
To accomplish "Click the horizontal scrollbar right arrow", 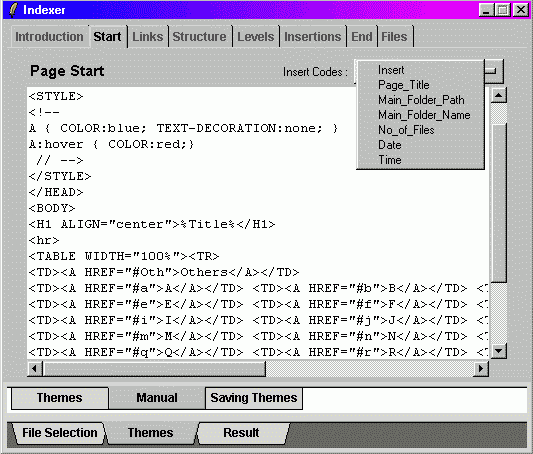I will click(x=481, y=368).
